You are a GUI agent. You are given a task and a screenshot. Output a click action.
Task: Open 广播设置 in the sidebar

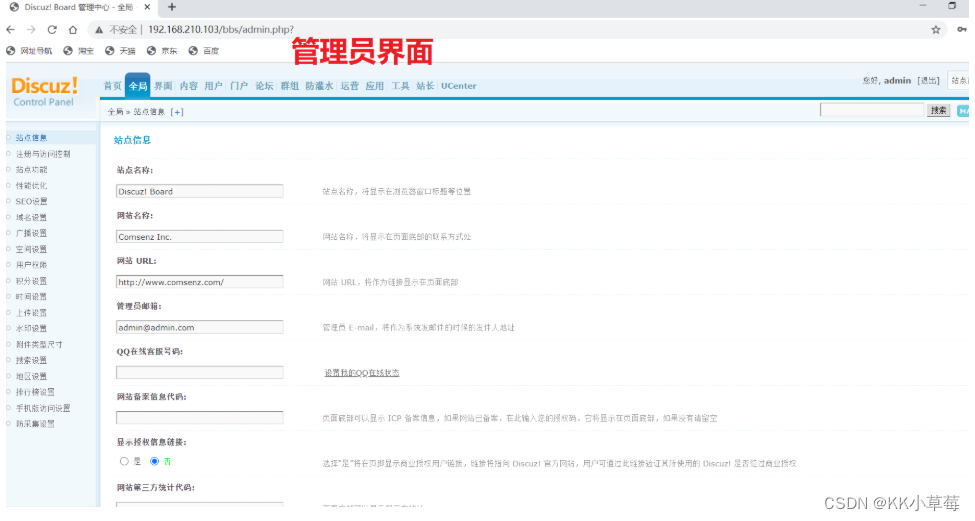[31, 233]
